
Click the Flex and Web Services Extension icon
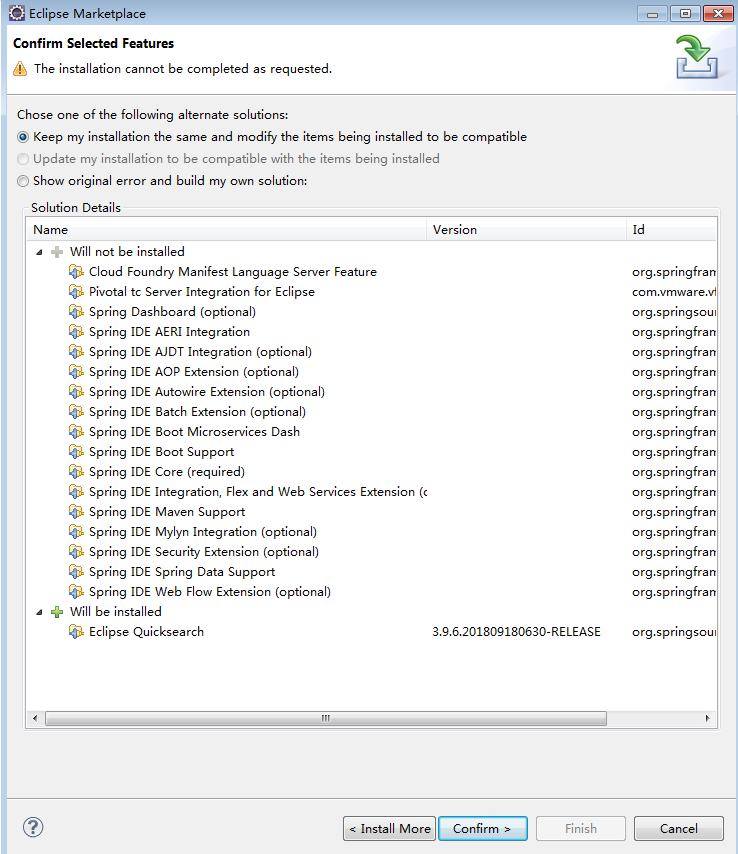(76, 492)
